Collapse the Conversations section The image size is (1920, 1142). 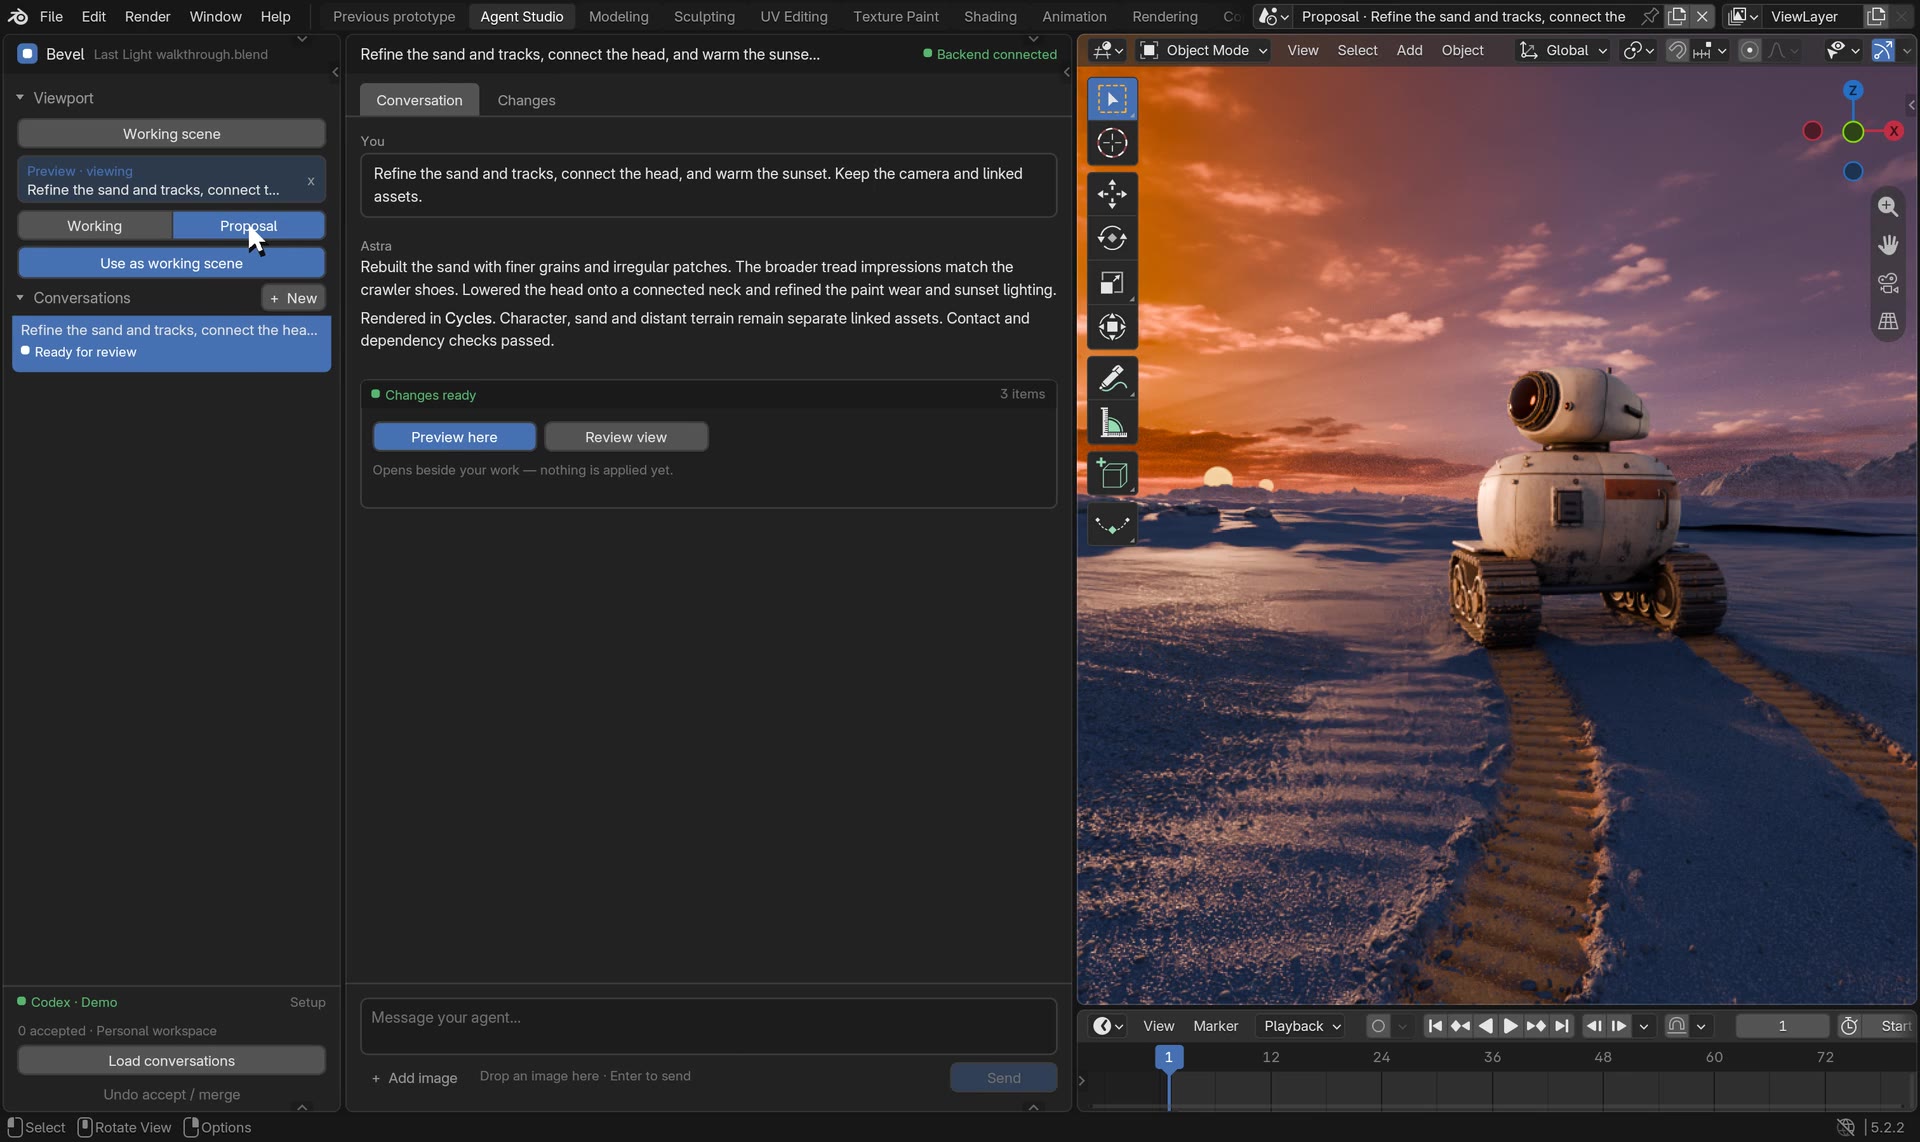[x=20, y=298]
